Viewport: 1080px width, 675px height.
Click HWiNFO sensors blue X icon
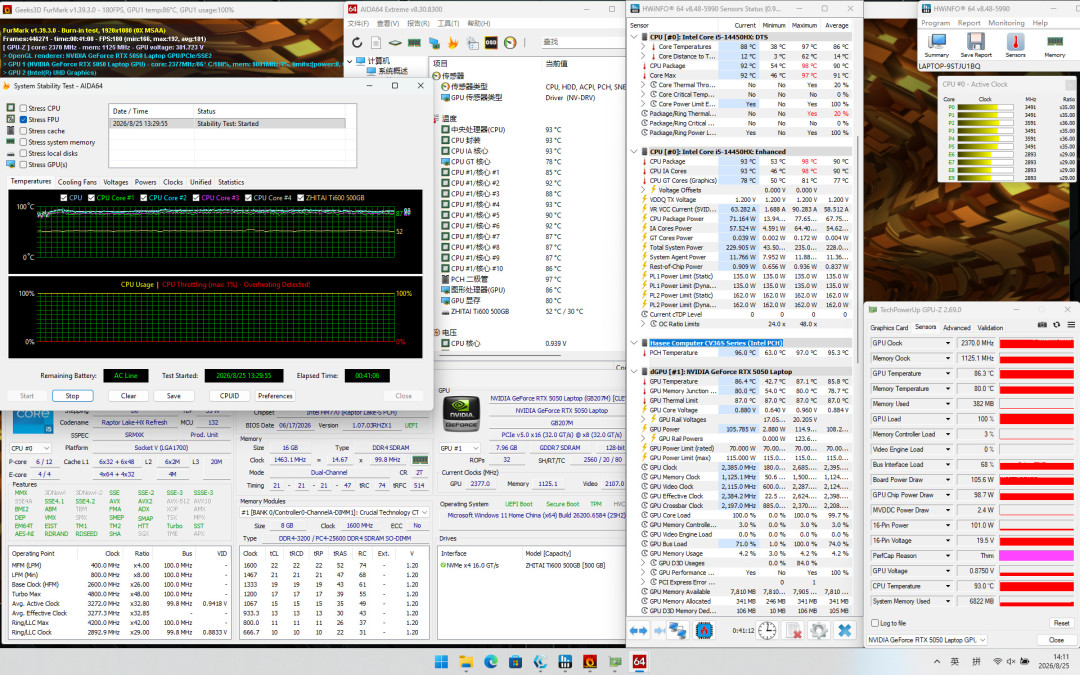(x=844, y=630)
